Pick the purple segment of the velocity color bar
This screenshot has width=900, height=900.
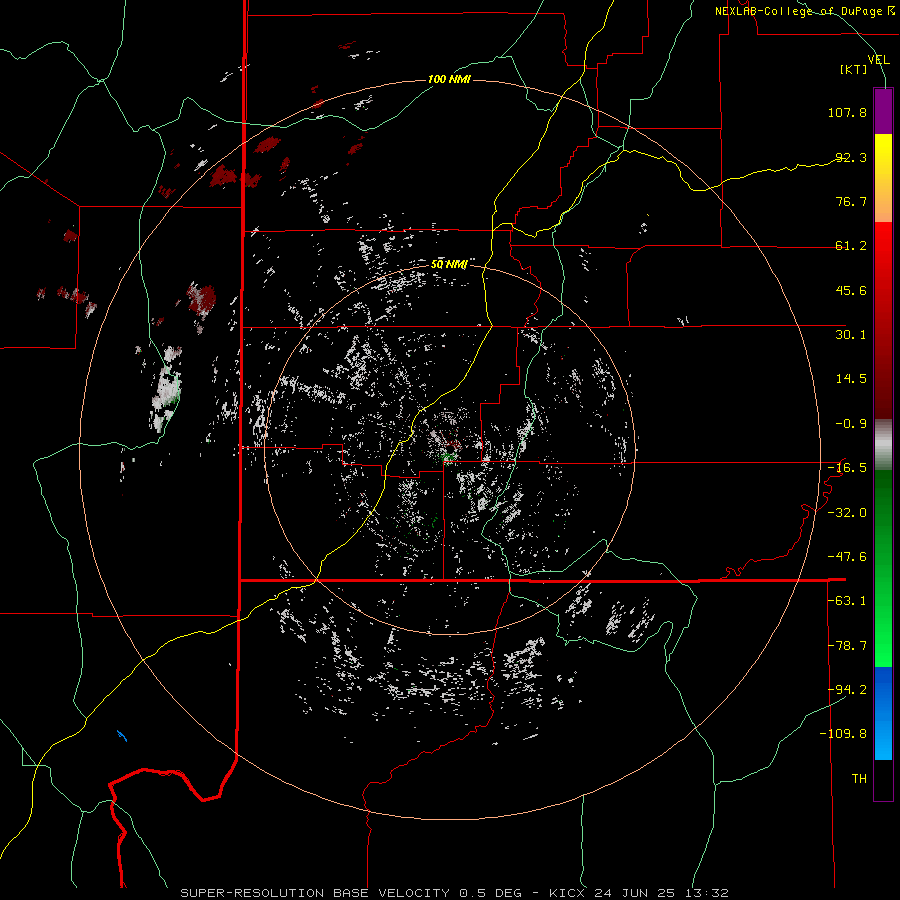[x=883, y=111]
